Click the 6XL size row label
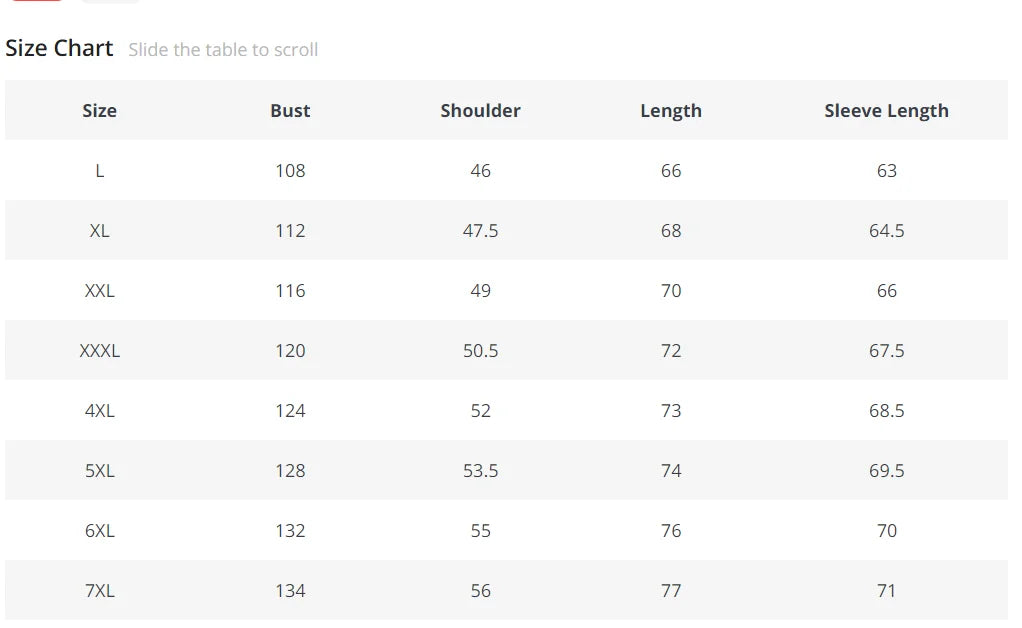The height and width of the screenshot is (628, 1022). click(99, 531)
